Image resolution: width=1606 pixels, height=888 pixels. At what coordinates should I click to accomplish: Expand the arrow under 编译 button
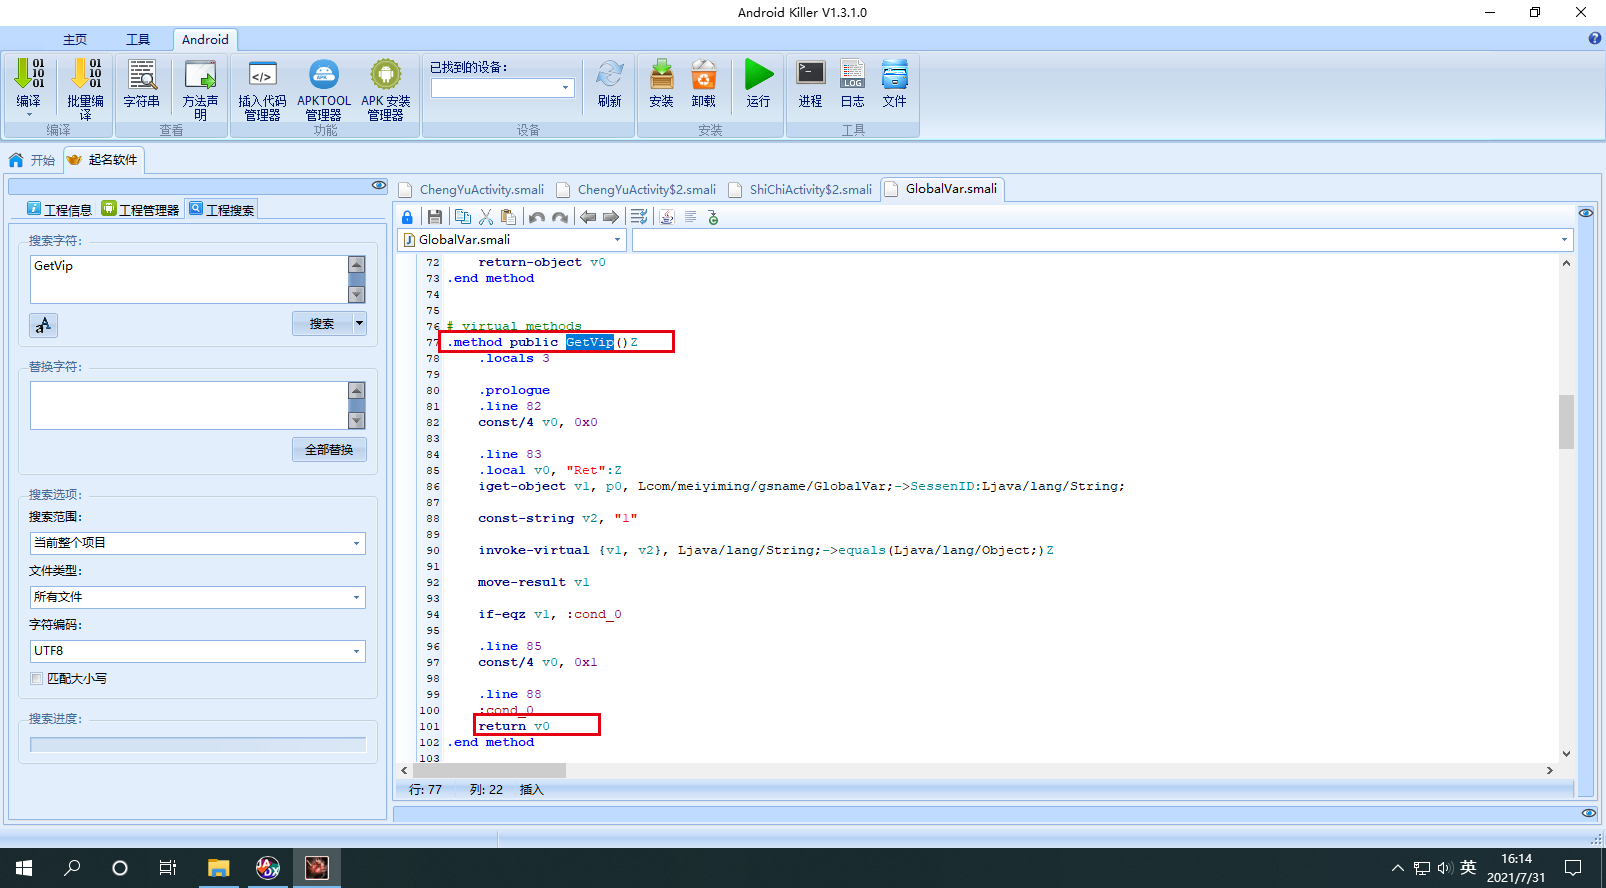click(x=29, y=115)
